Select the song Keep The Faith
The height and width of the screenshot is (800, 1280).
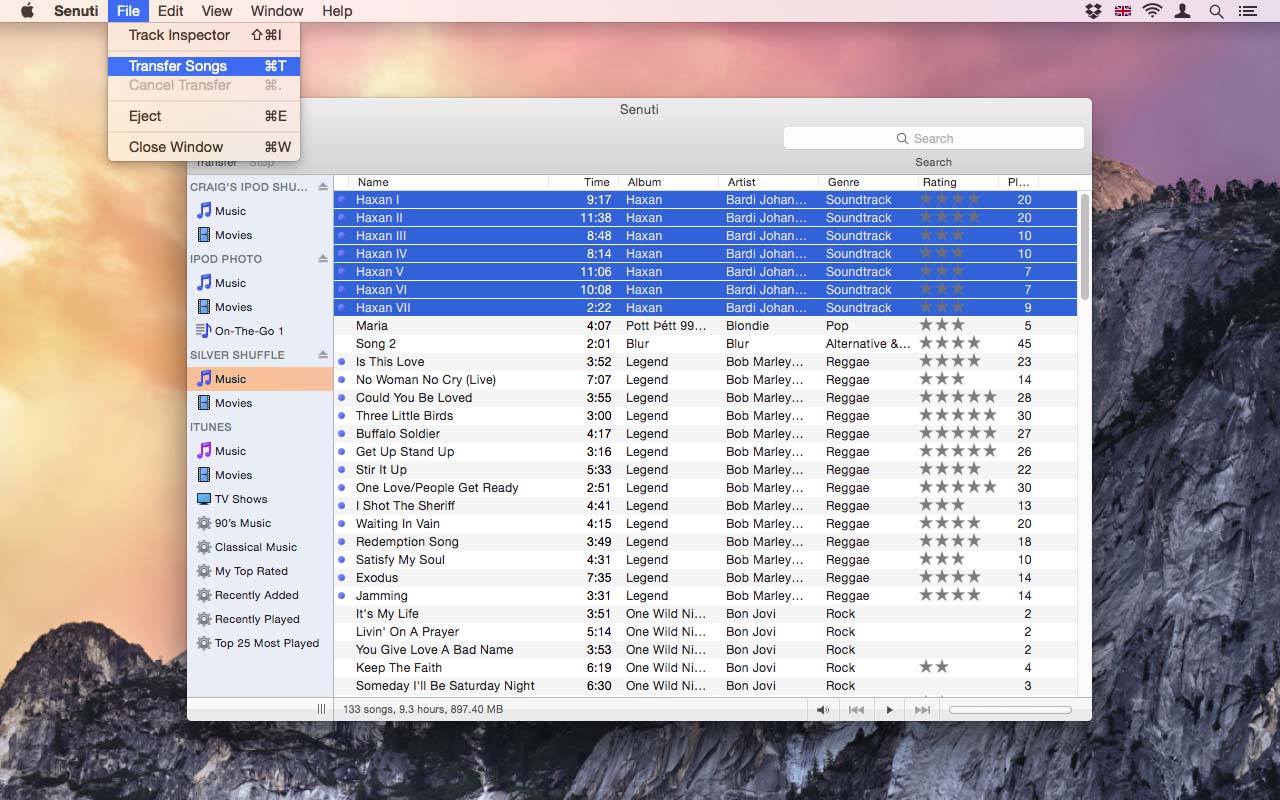pyautogui.click(x=705, y=668)
